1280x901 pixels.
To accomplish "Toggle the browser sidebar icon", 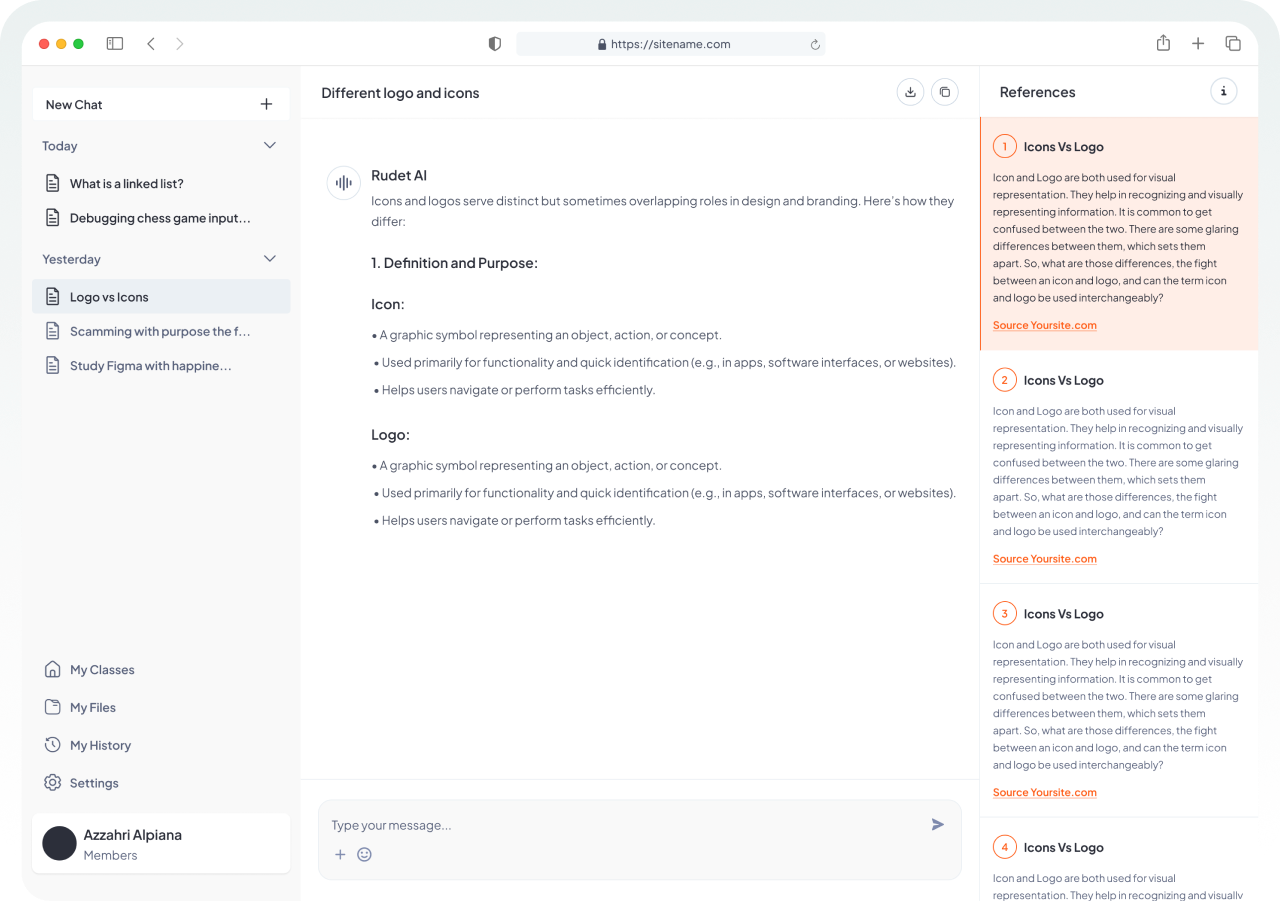I will coord(115,44).
